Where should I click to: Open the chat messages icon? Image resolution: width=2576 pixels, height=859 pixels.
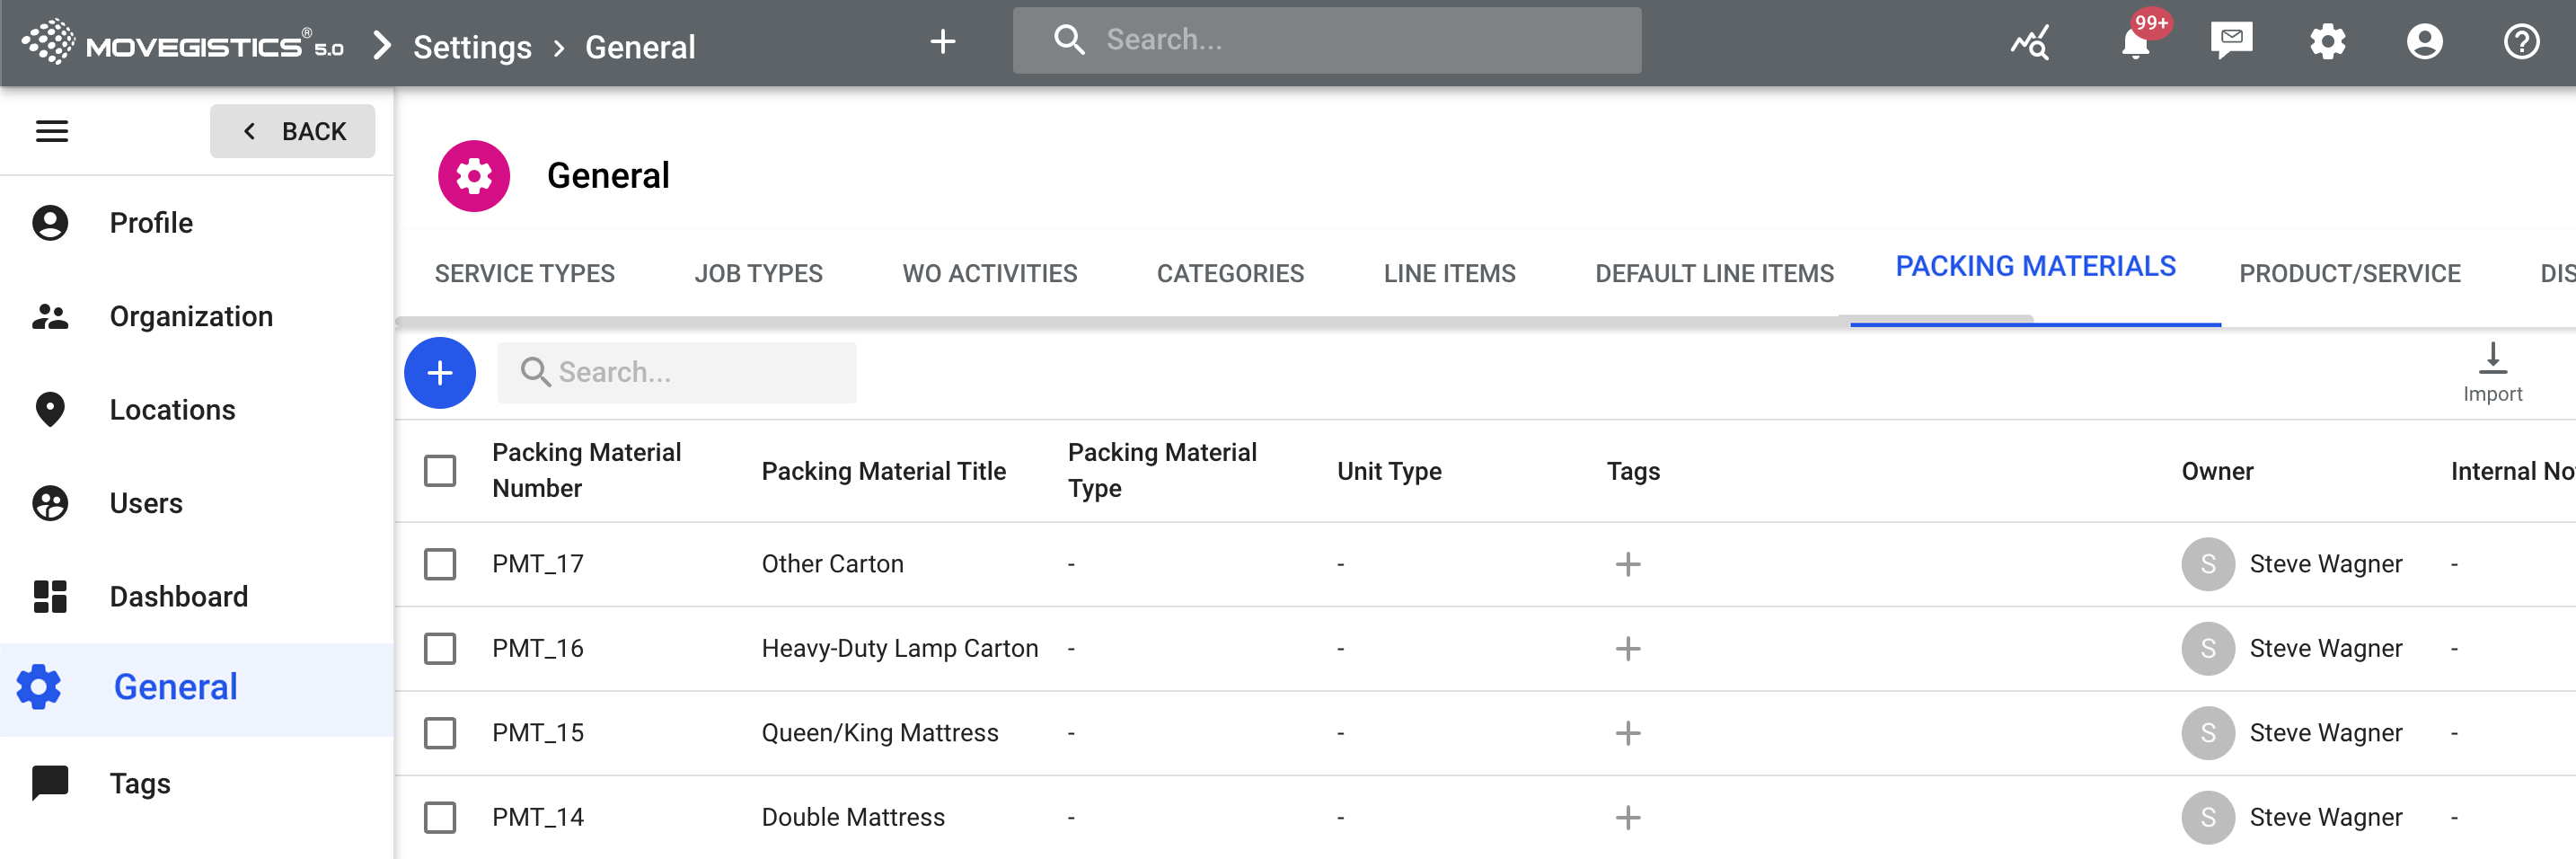[x=2231, y=41]
